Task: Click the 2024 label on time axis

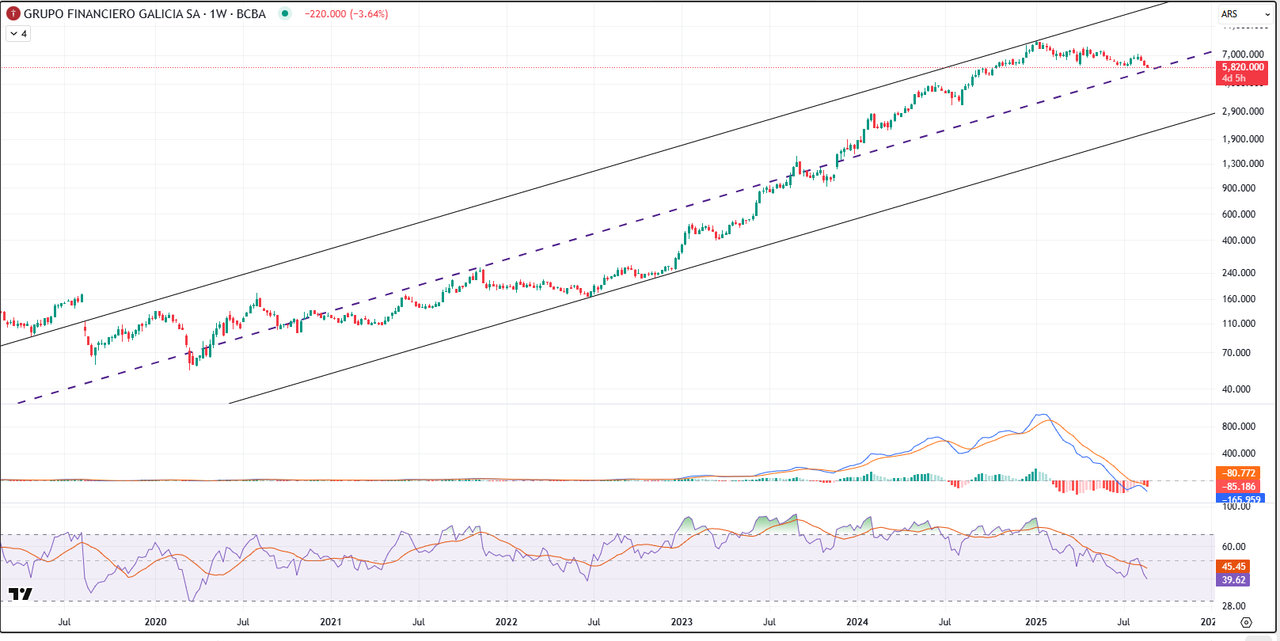Action: (858, 622)
